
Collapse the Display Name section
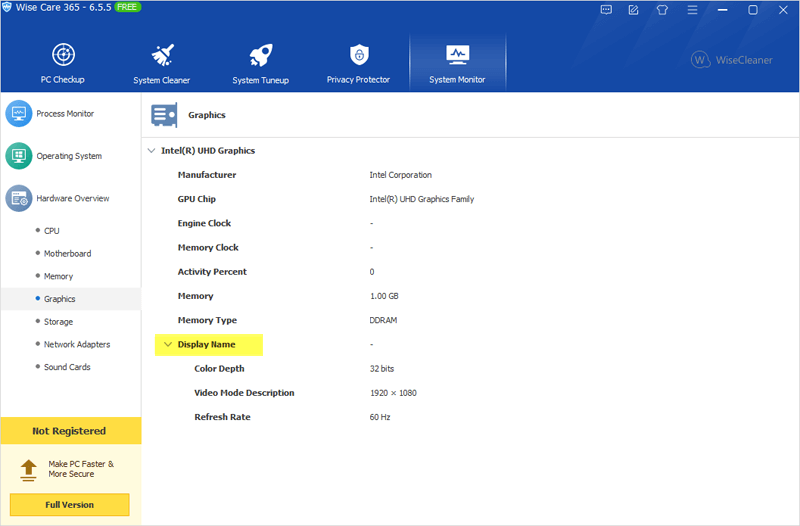(168, 344)
